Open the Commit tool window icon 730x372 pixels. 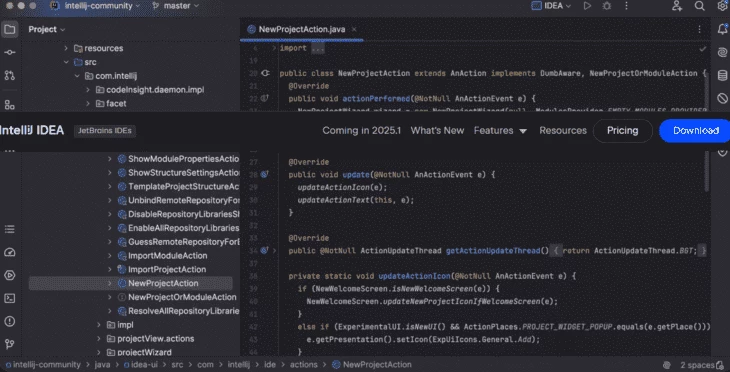click(x=10, y=53)
